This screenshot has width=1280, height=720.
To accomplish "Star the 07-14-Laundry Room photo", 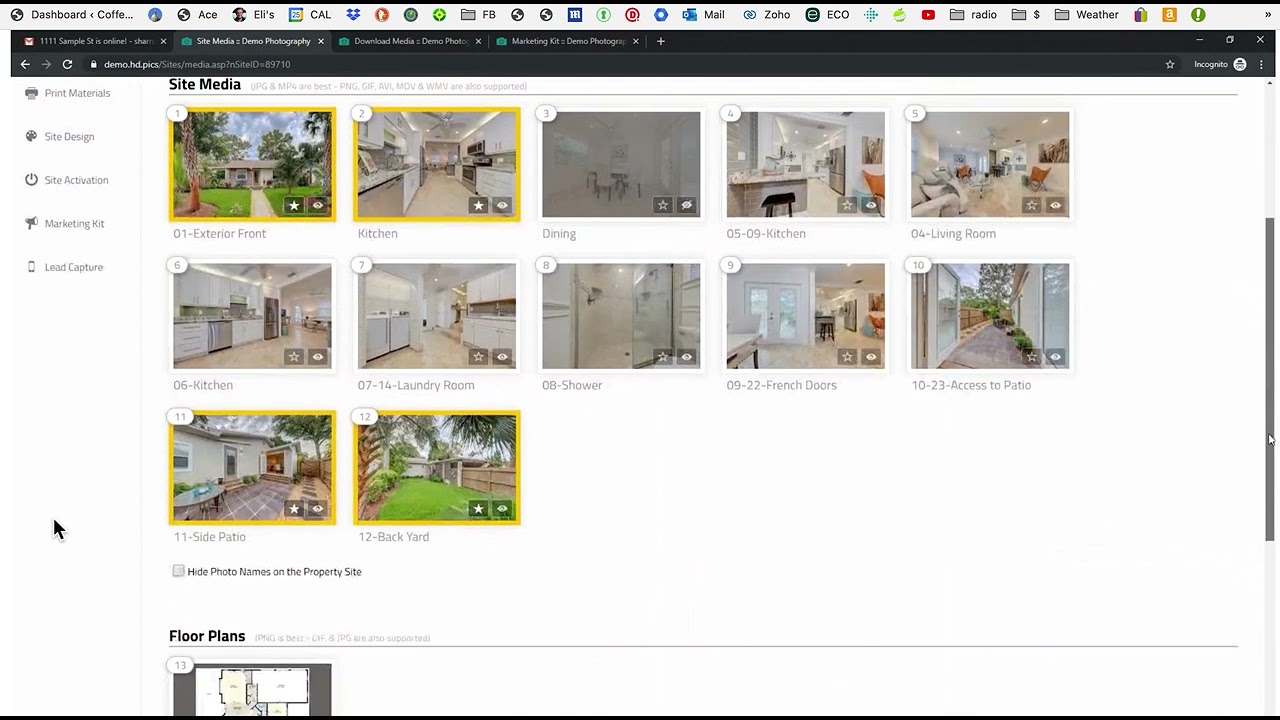I will [x=478, y=357].
